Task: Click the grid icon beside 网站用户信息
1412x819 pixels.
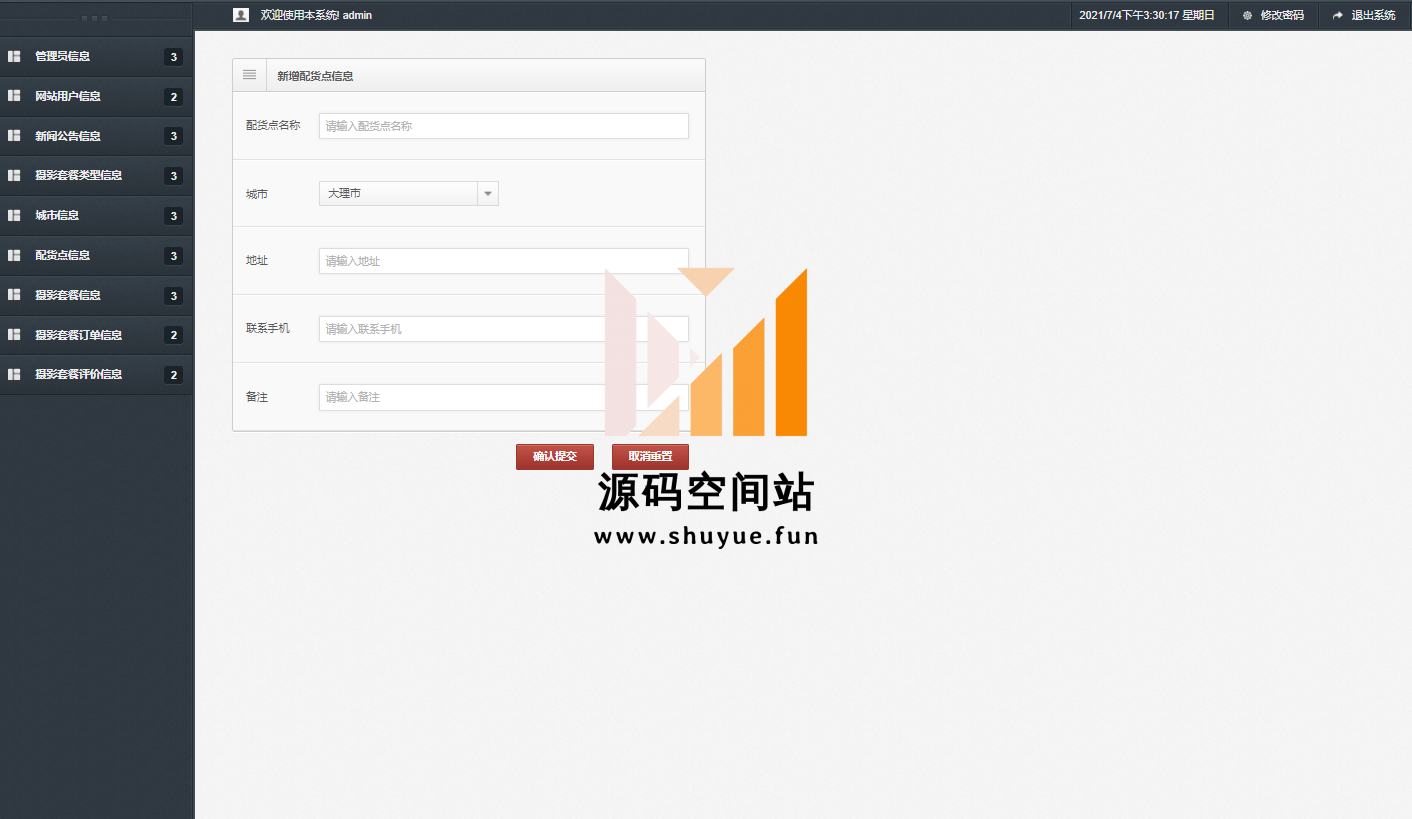Action: point(14,96)
